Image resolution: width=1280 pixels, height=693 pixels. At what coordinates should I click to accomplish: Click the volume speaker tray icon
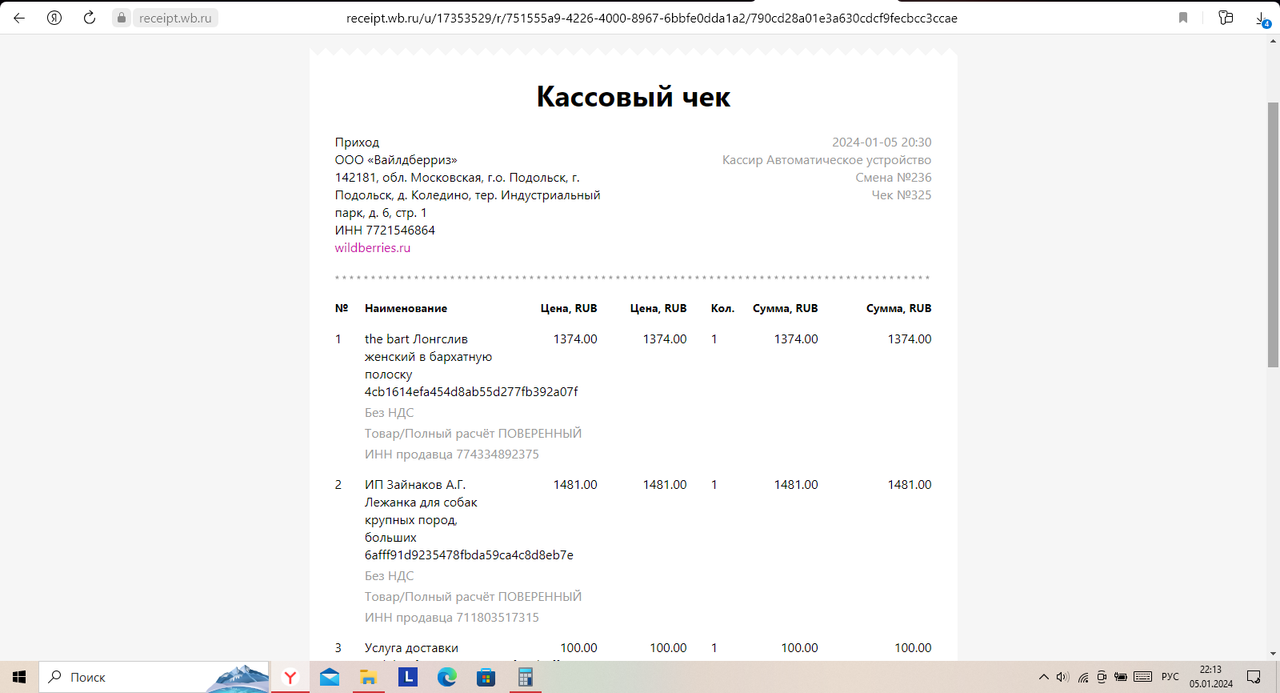[x=1062, y=677]
